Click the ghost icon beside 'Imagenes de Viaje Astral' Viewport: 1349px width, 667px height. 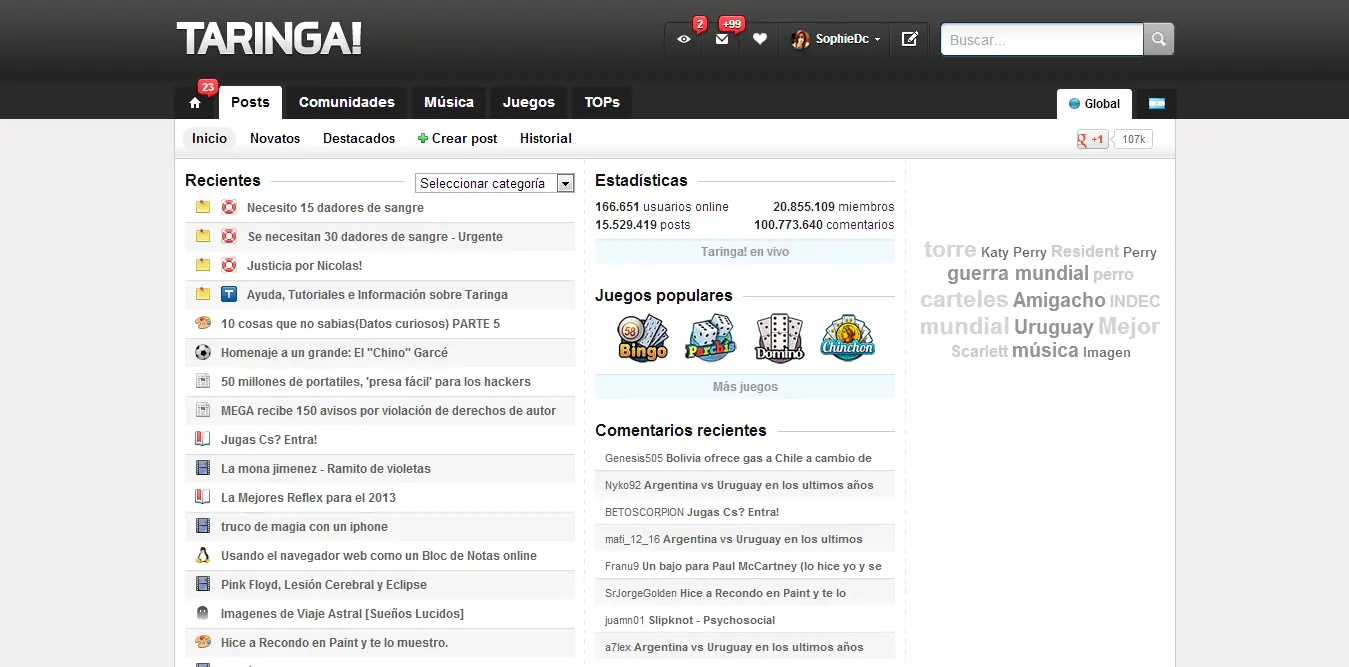tap(203, 614)
